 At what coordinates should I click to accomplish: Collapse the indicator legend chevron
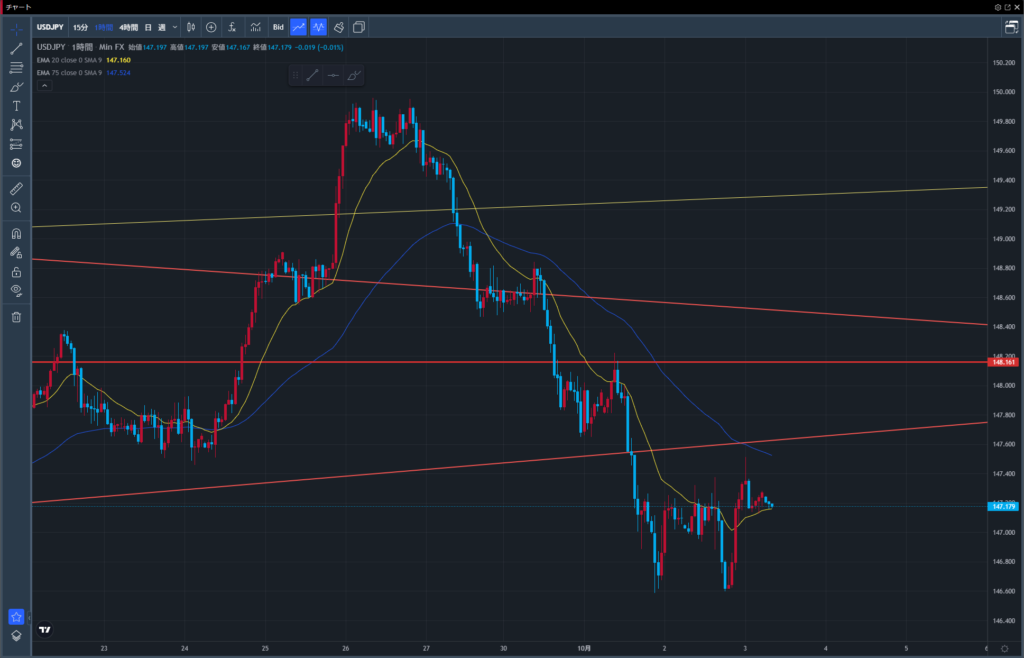[x=44, y=87]
